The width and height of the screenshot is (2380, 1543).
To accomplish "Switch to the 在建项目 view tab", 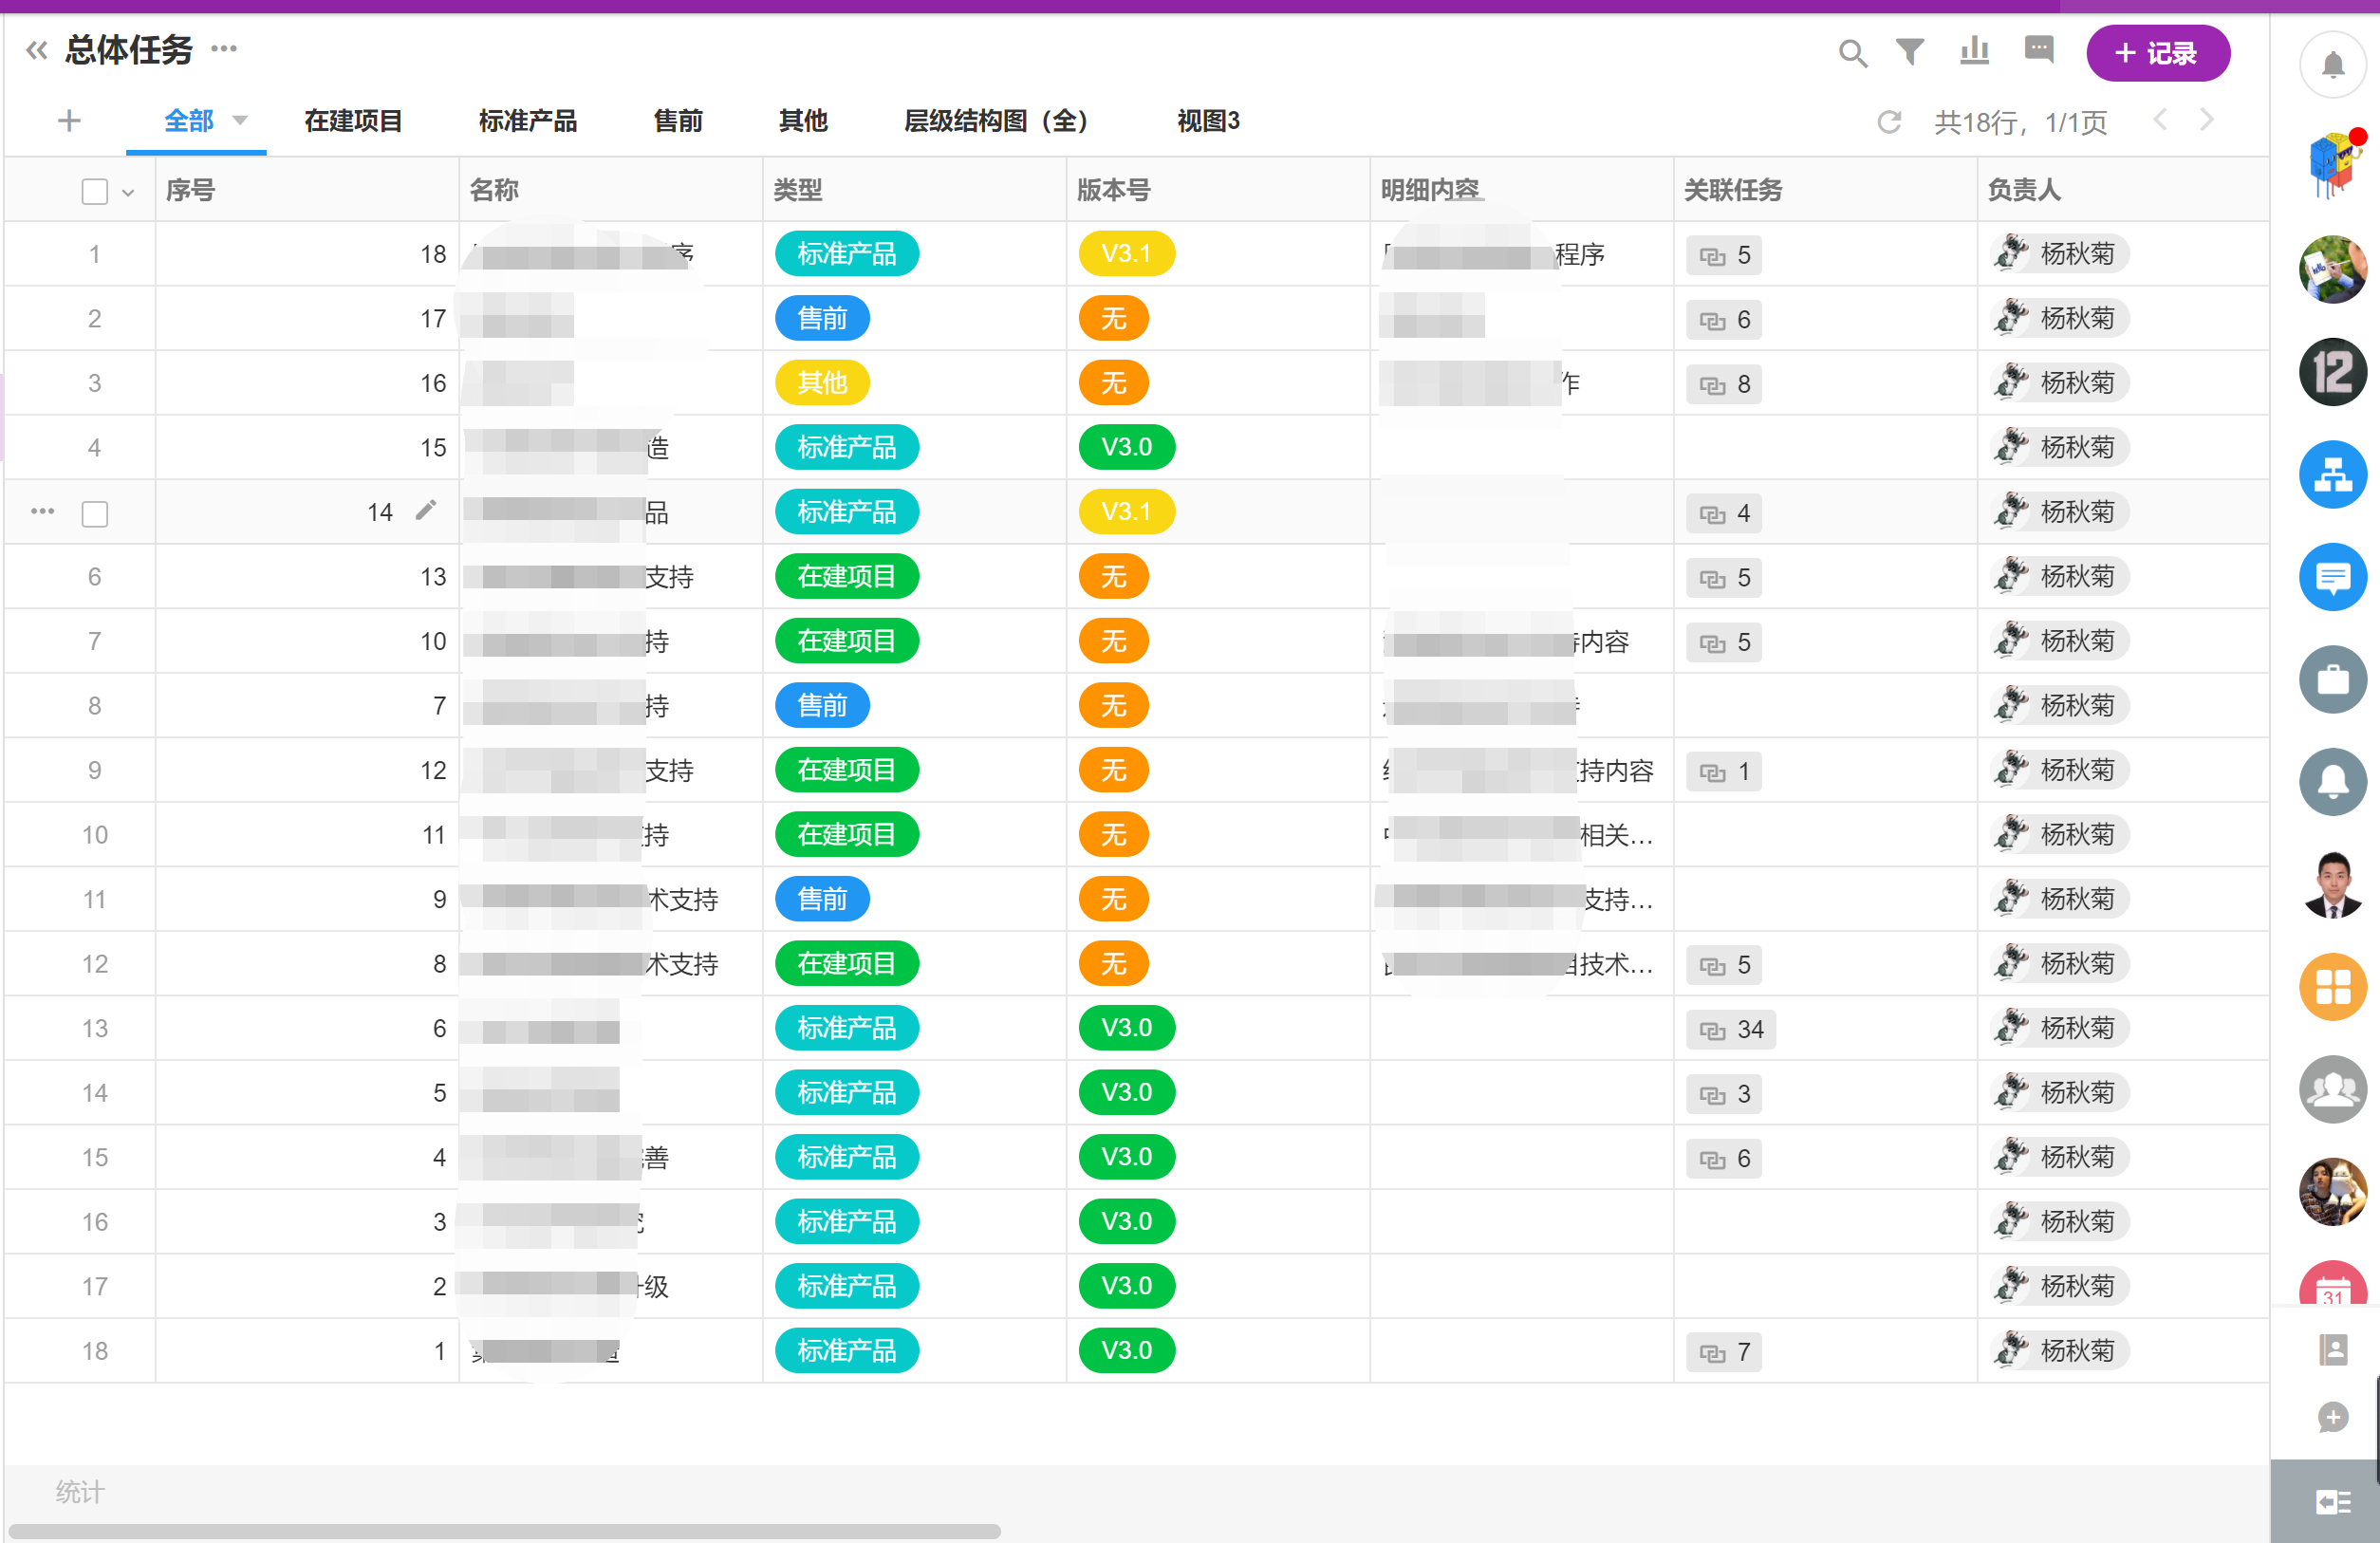I will [x=353, y=121].
